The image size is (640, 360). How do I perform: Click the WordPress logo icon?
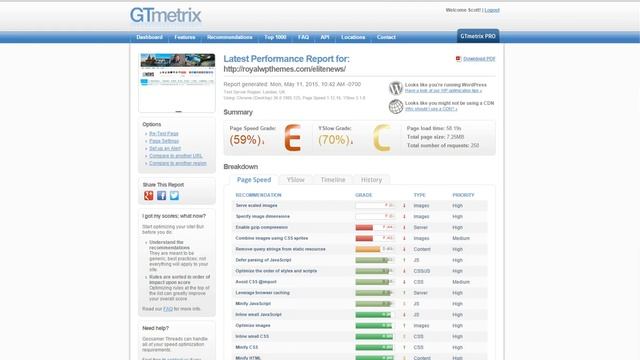click(396, 88)
